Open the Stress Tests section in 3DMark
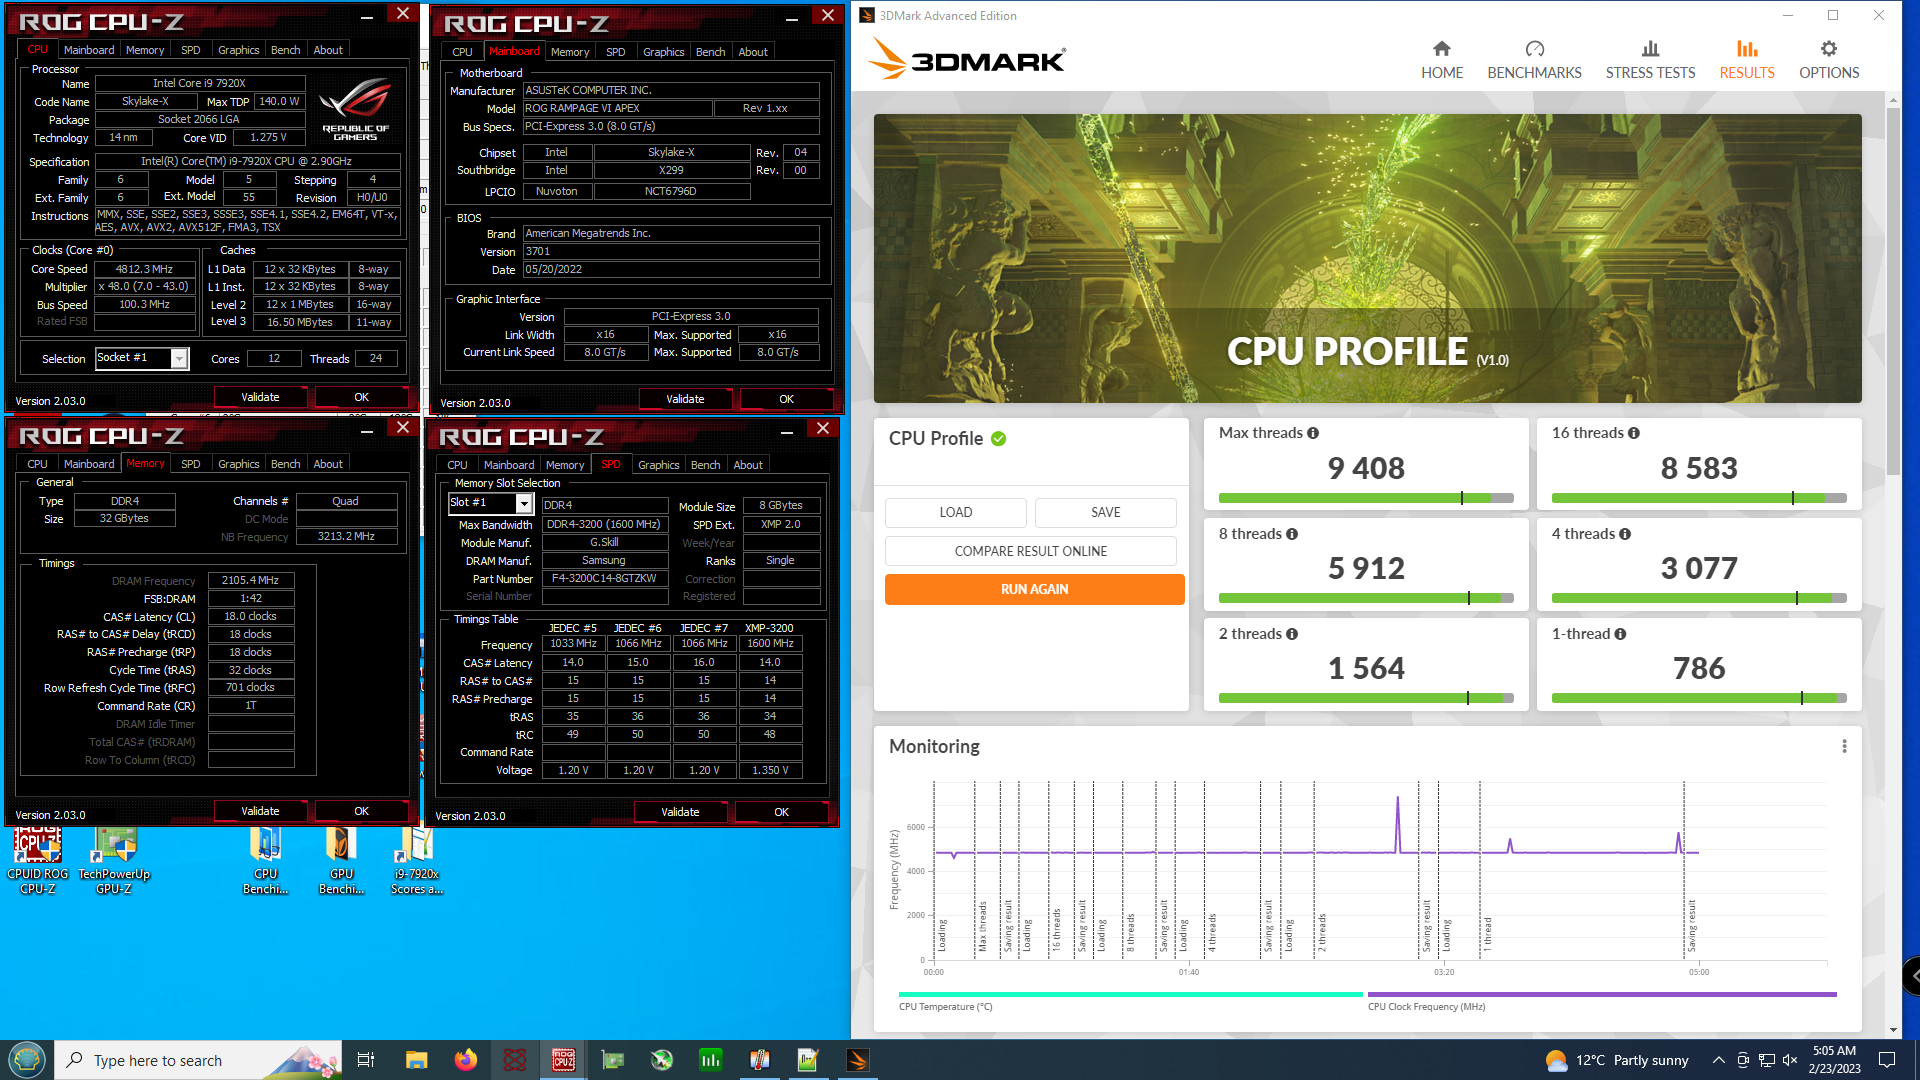The image size is (1920, 1080). (1650, 60)
